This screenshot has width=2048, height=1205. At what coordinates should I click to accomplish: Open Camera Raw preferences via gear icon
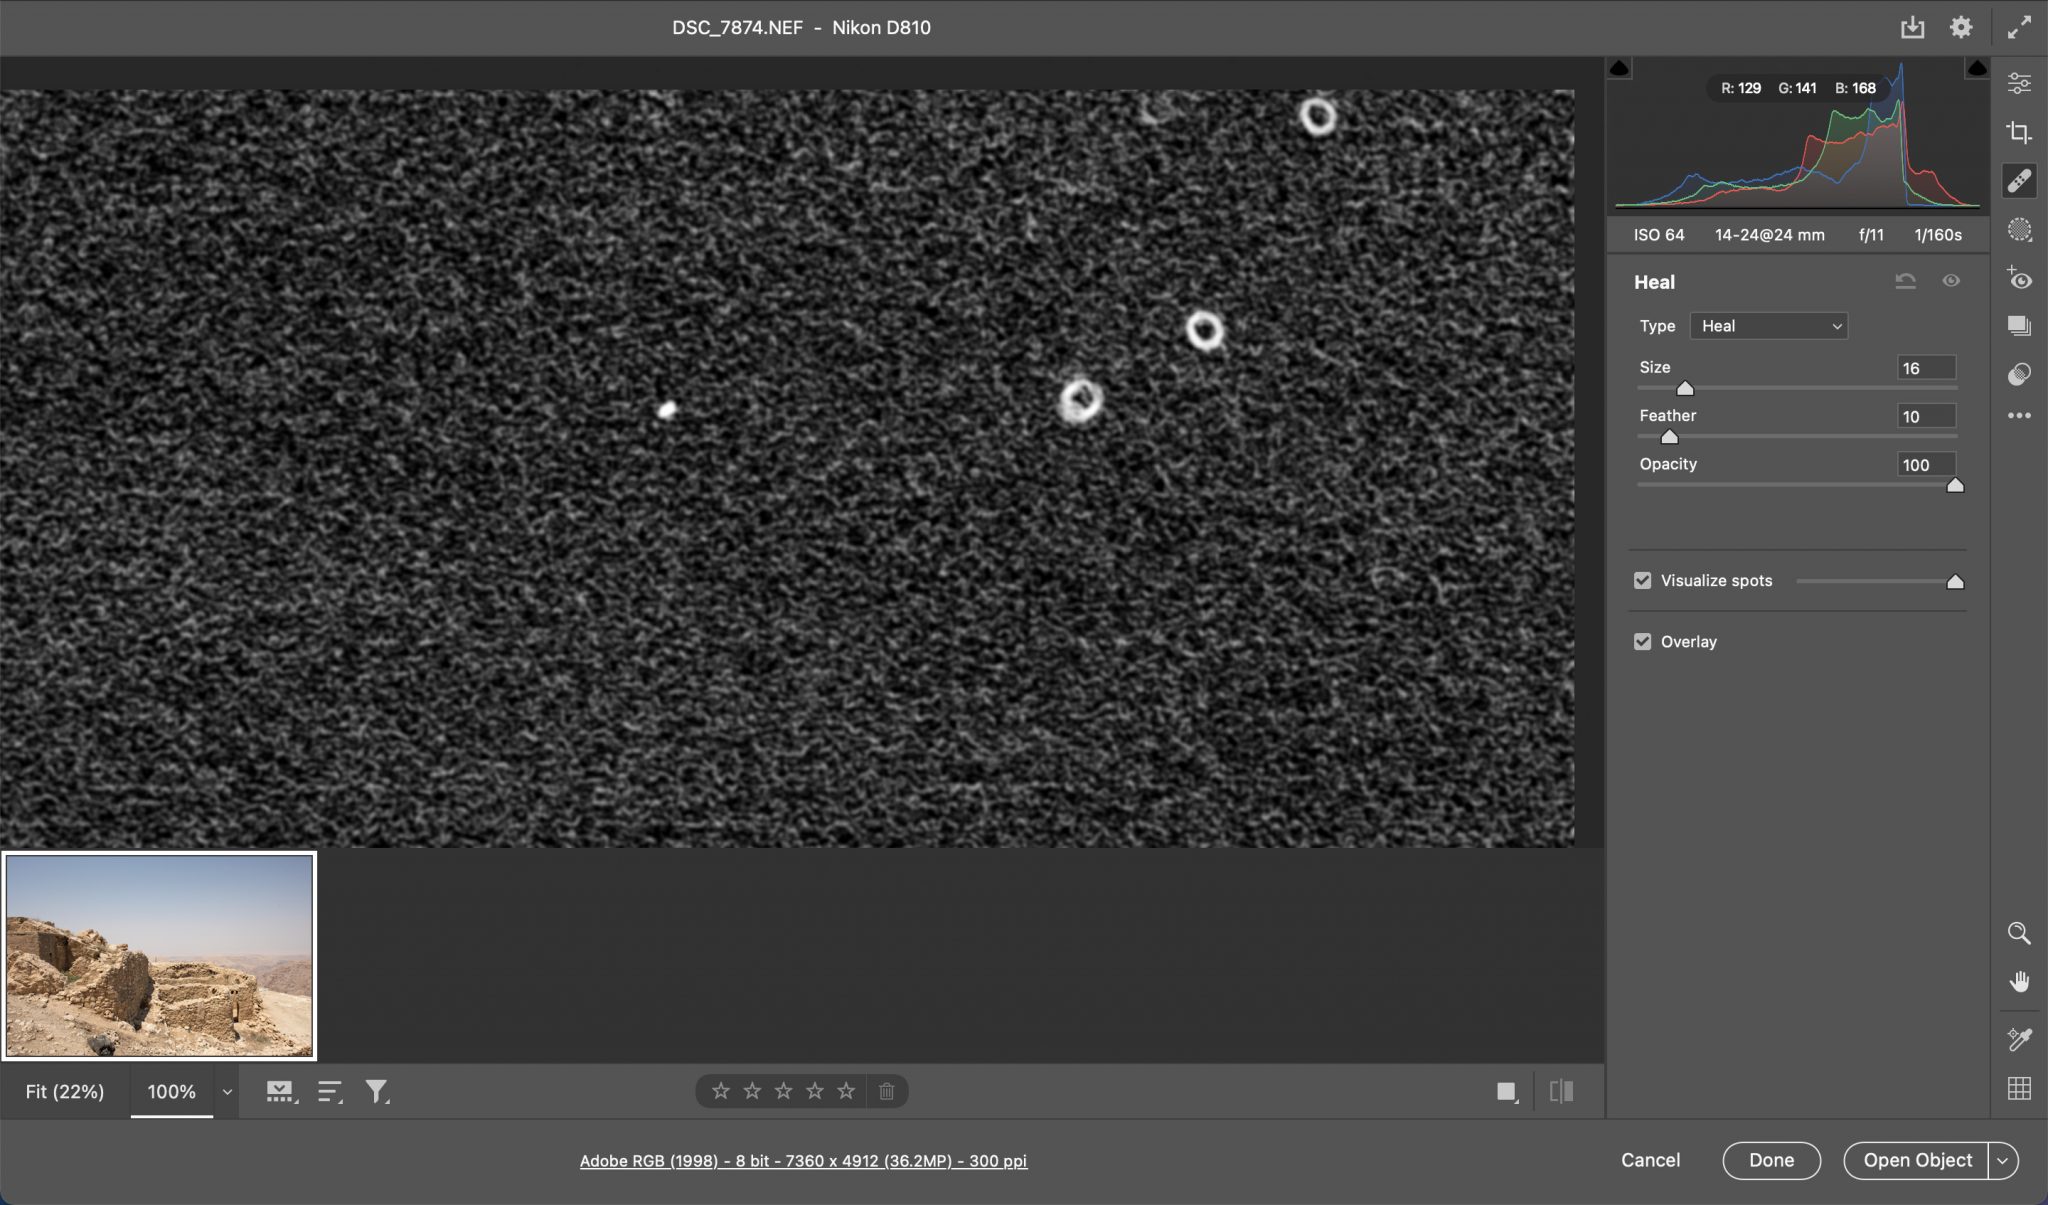[x=1961, y=27]
